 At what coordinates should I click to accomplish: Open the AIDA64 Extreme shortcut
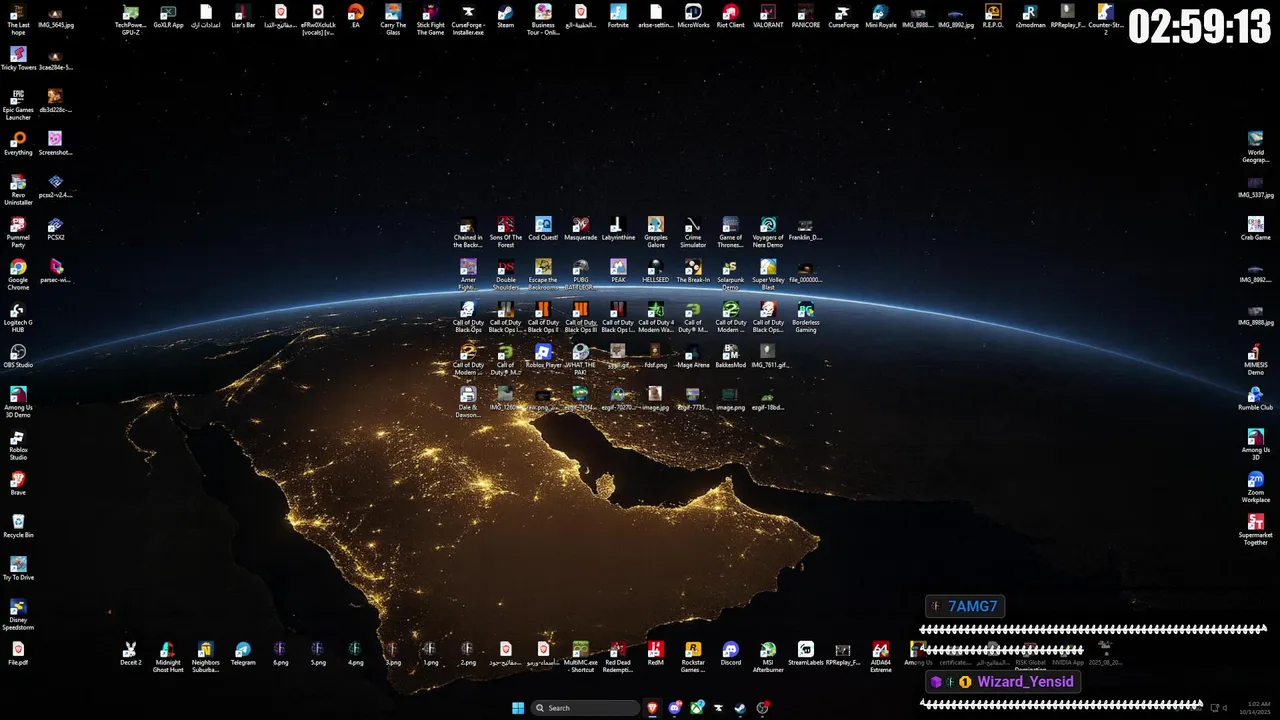881,657
